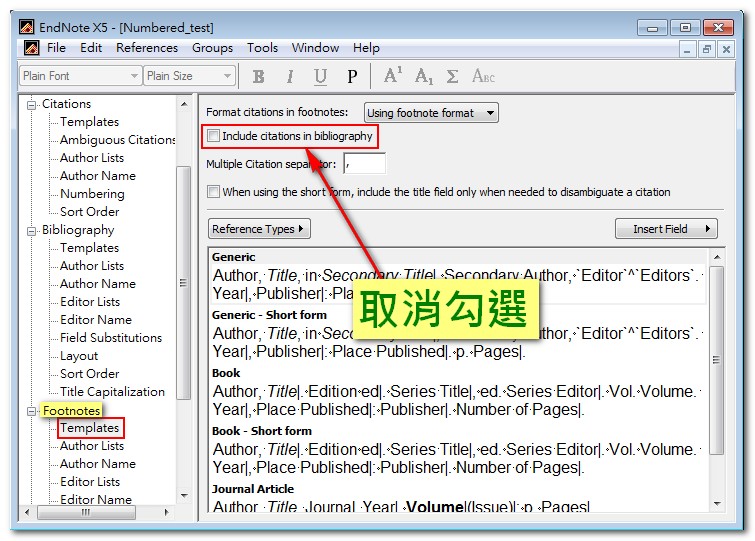Click the document icon beside File menu

[x=31, y=48]
